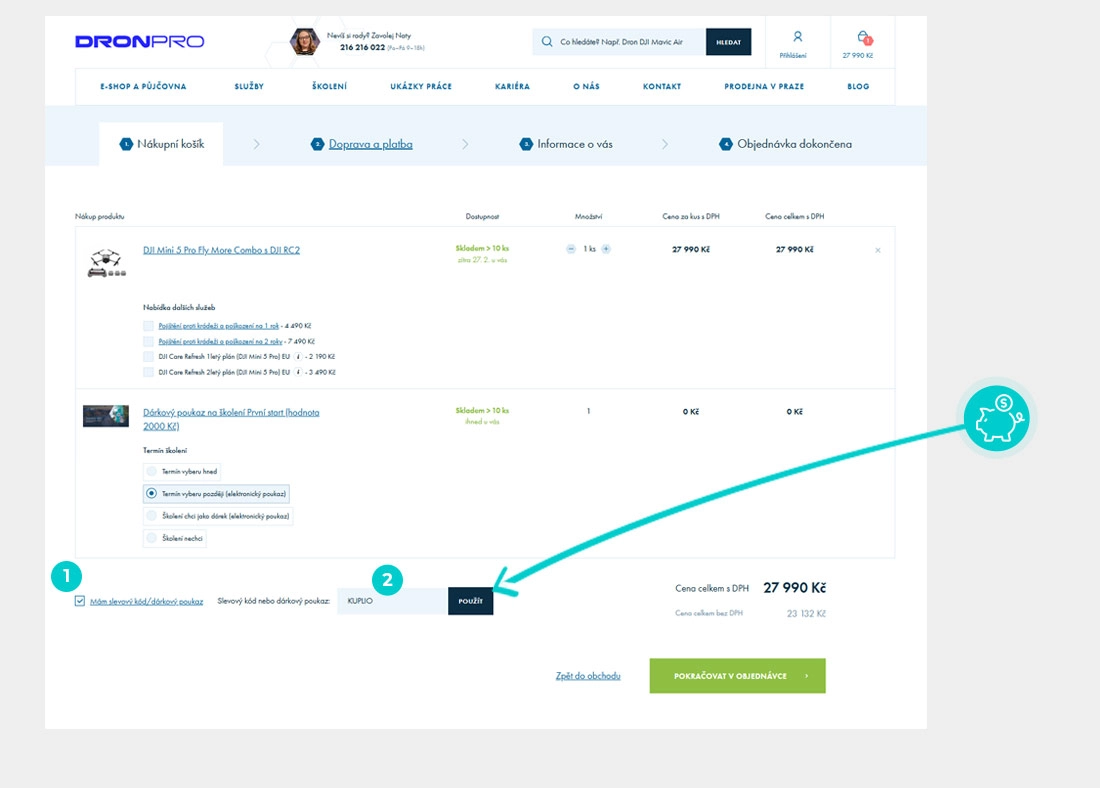1100x788 pixels.
Task: Enable DJI Care Refresh 2letý plán checkbox
Action: pyautogui.click(x=149, y=372)
